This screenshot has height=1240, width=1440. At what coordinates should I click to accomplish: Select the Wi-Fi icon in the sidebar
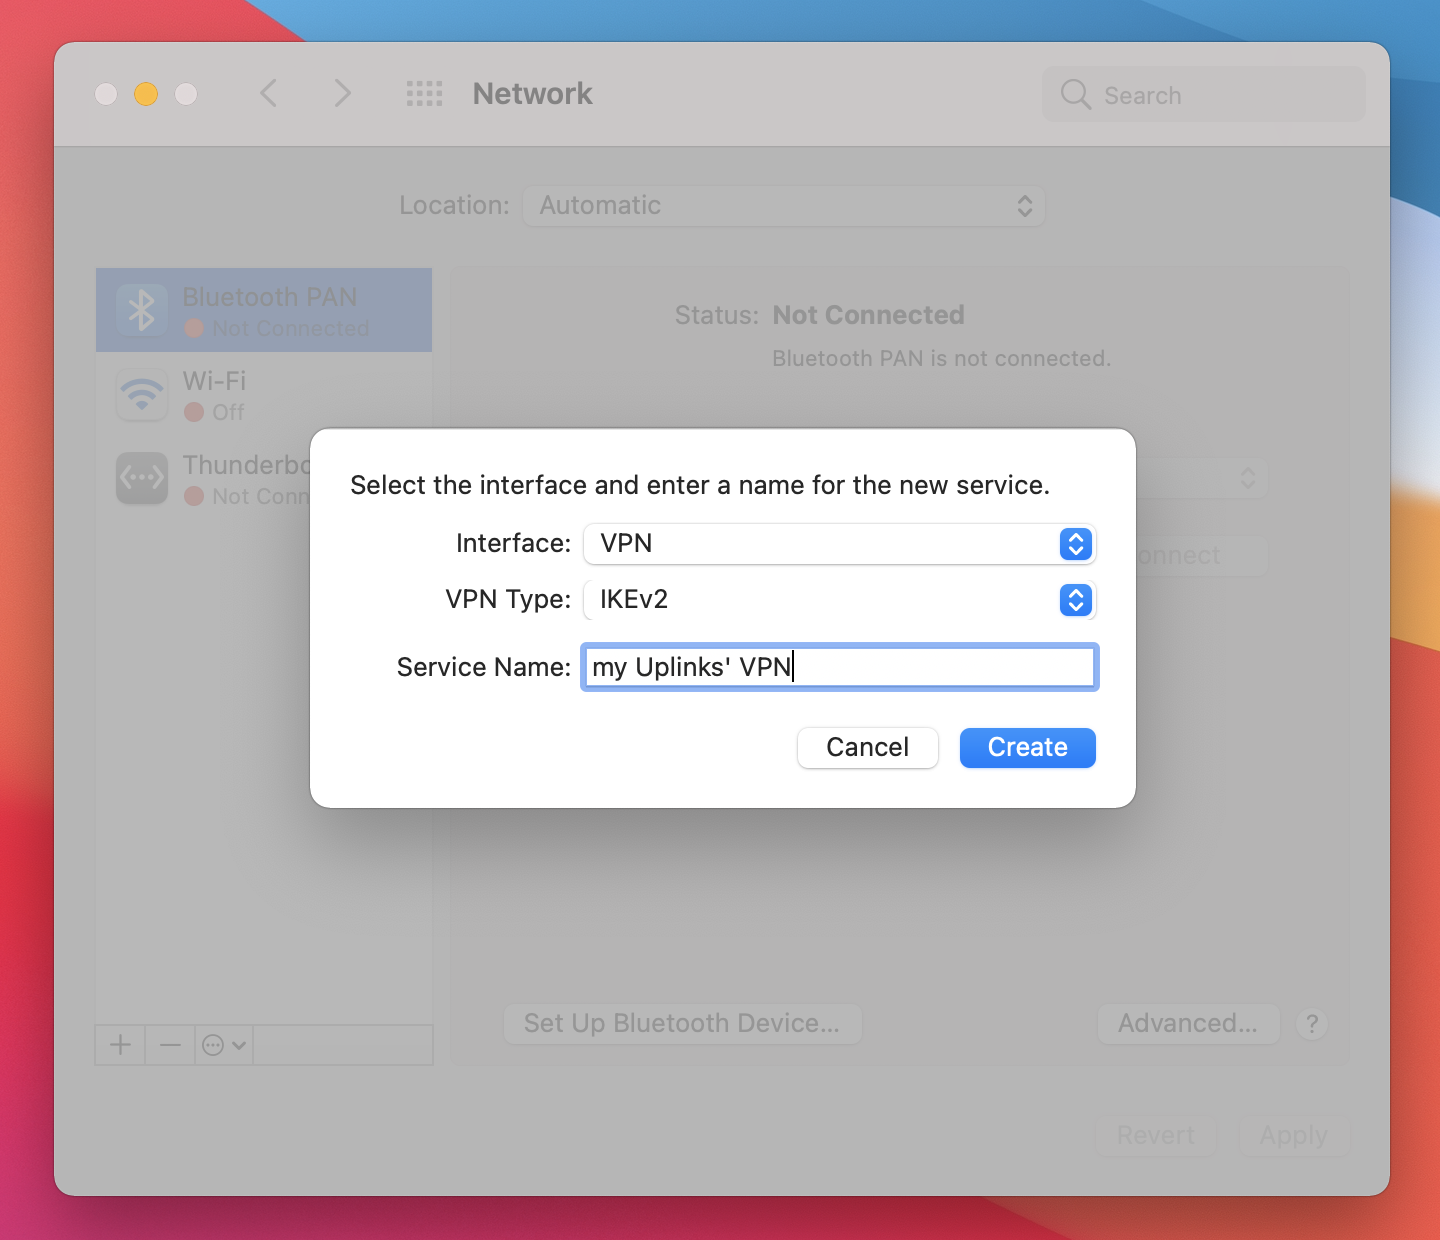[x=141, y=395]
